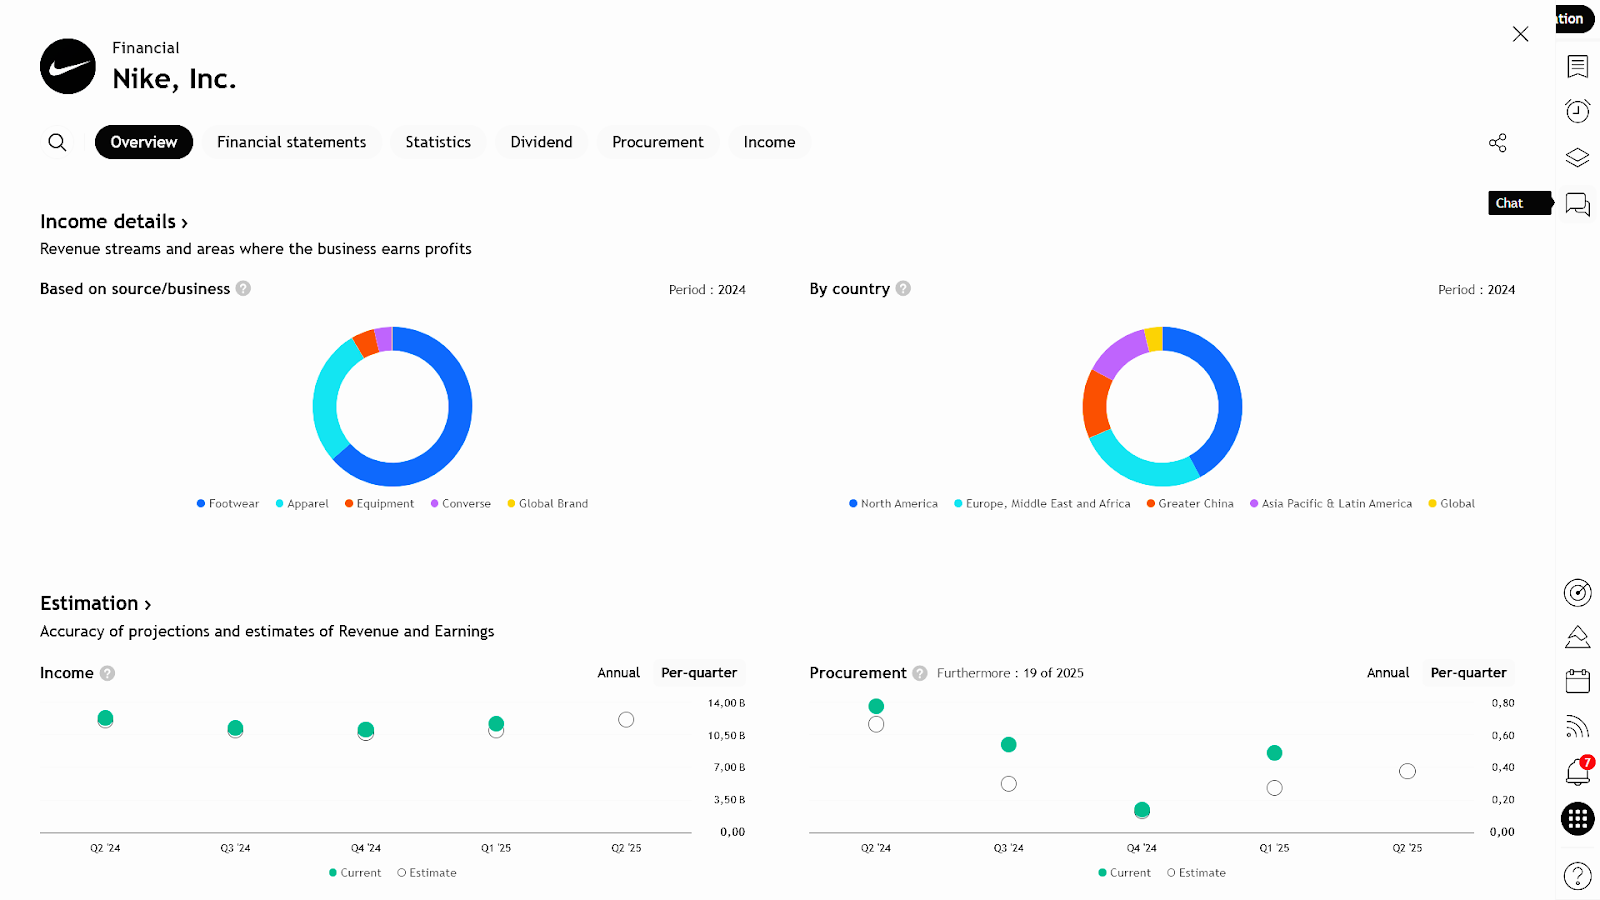Expand the Estimation section
The image size is (1600, 900).
tap(95, 604)
